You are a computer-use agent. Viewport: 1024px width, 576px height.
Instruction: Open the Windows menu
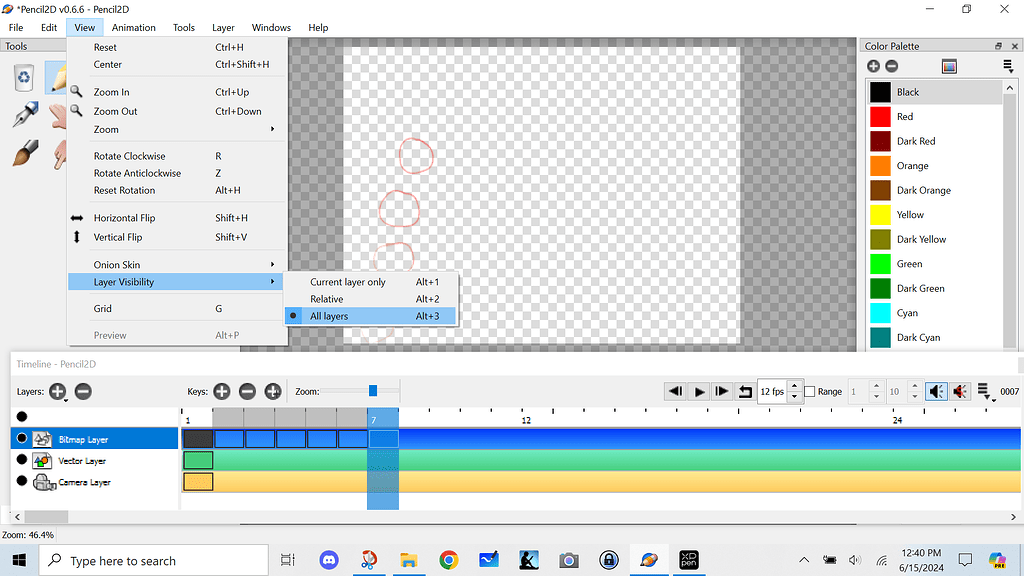(271, 27)
